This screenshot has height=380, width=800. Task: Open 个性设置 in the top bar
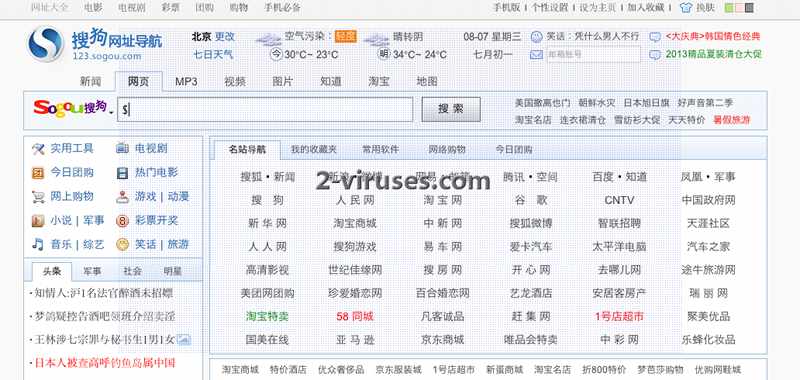550,8
